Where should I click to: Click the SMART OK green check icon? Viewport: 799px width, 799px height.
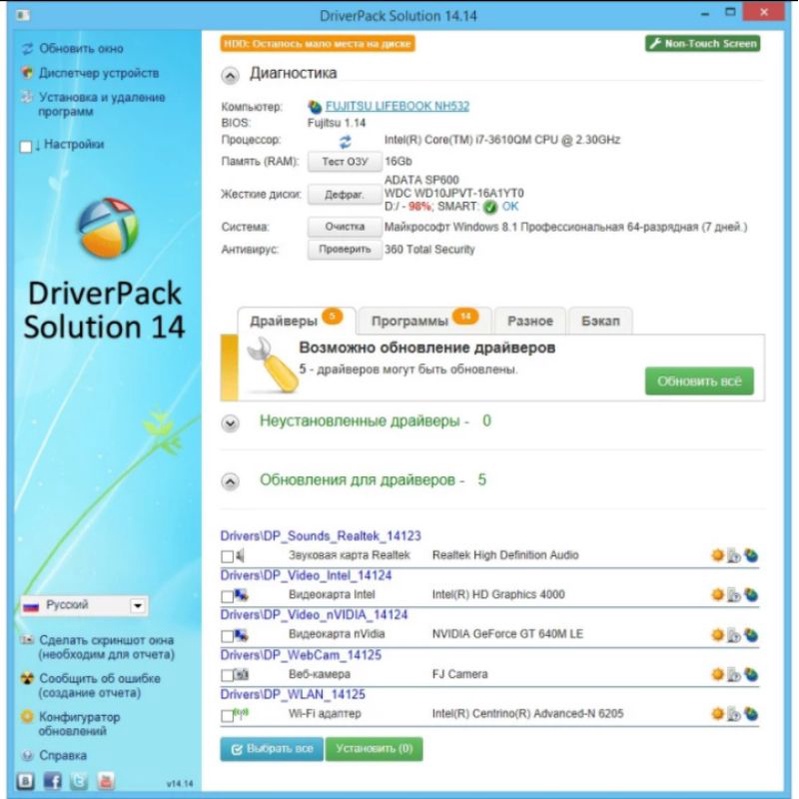pos(490,207)
